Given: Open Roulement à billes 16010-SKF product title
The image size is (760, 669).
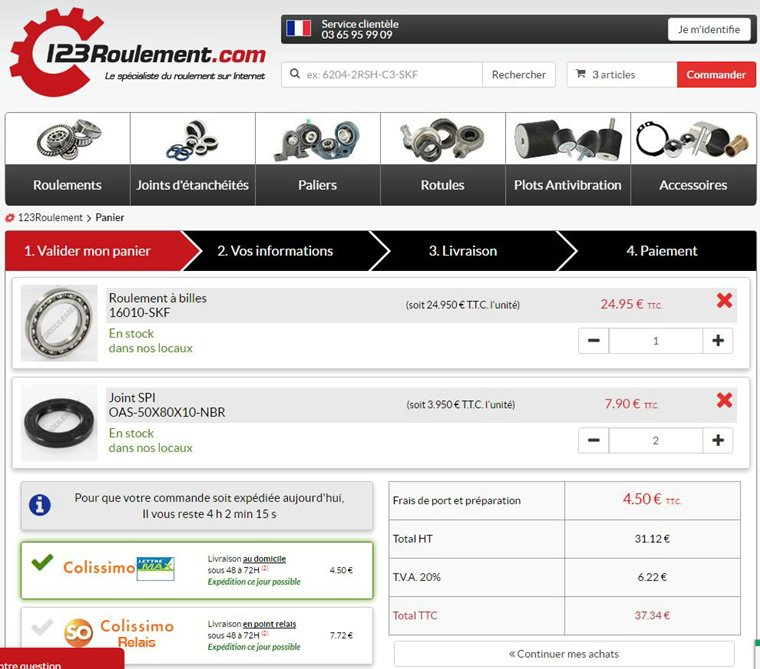Looking at the screenshot, I should [x=158, y=305].
